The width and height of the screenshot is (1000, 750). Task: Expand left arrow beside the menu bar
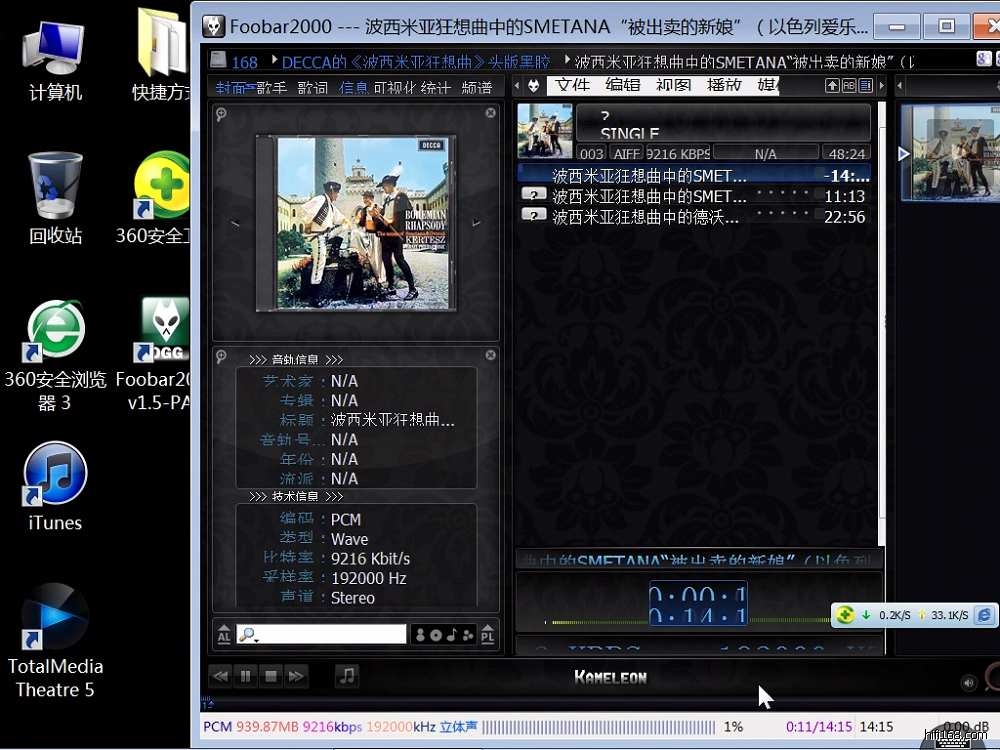tap(517, 87)
